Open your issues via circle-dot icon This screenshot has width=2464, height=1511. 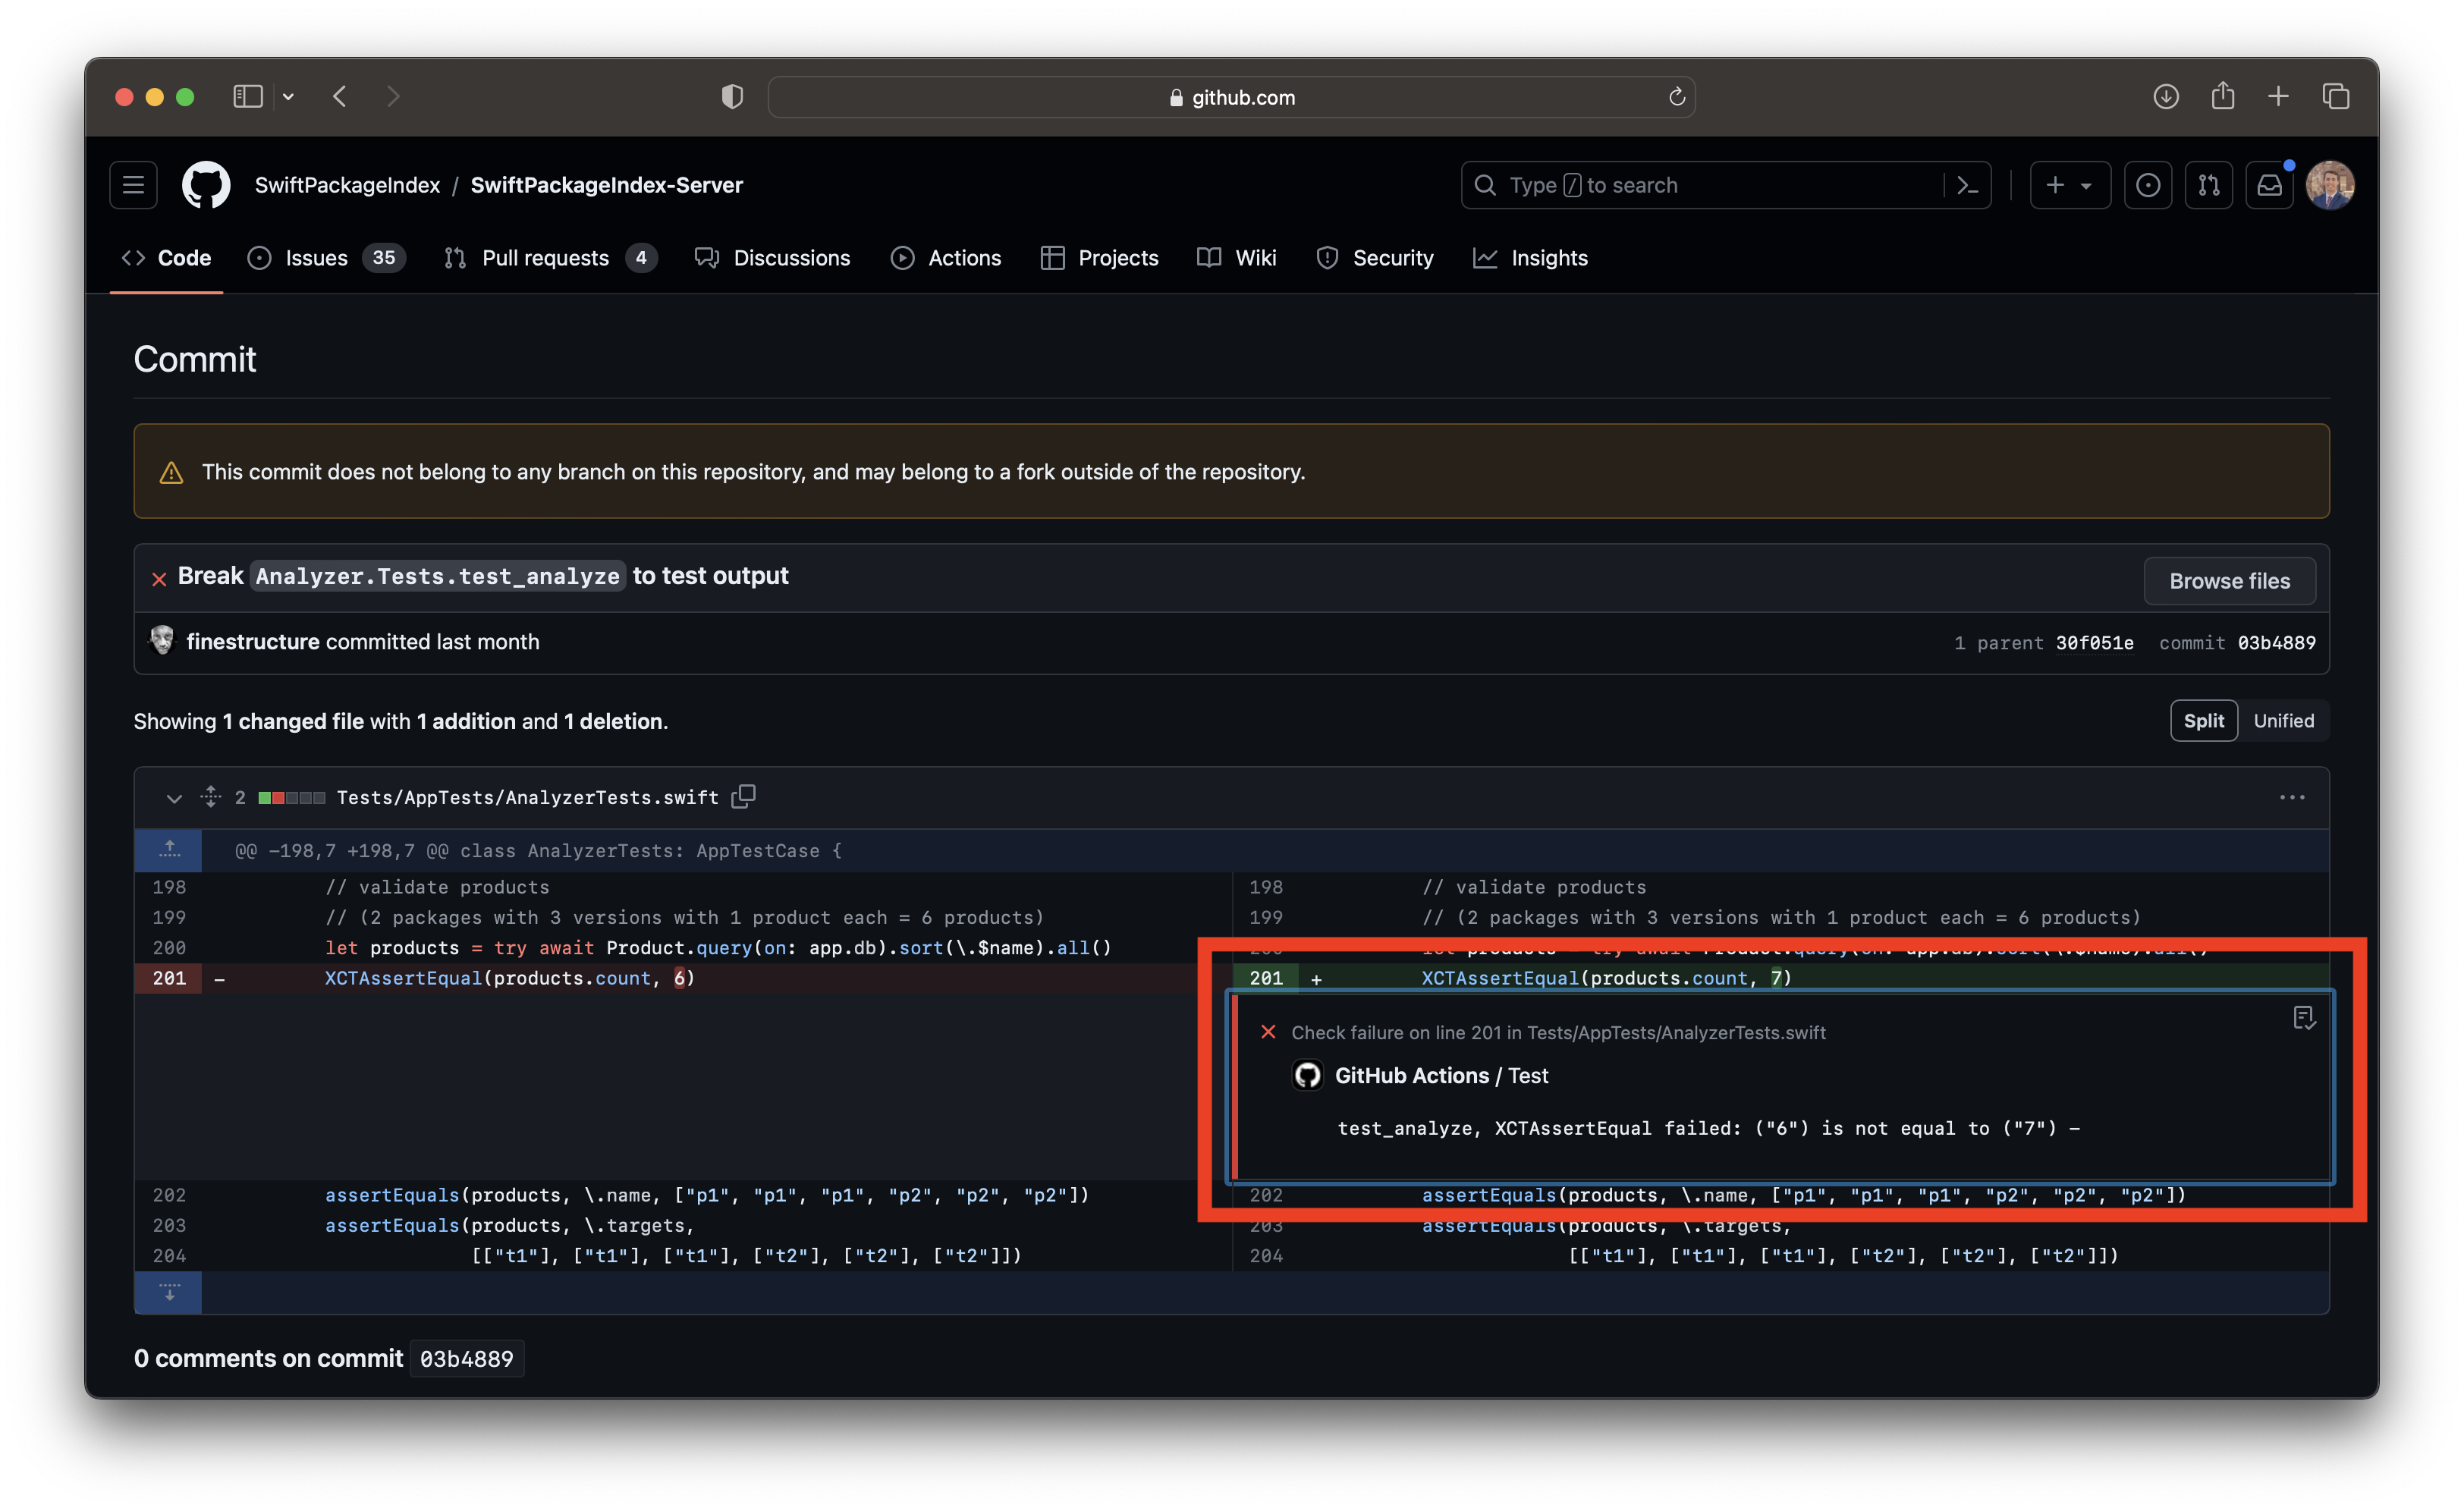point(2147,185)
